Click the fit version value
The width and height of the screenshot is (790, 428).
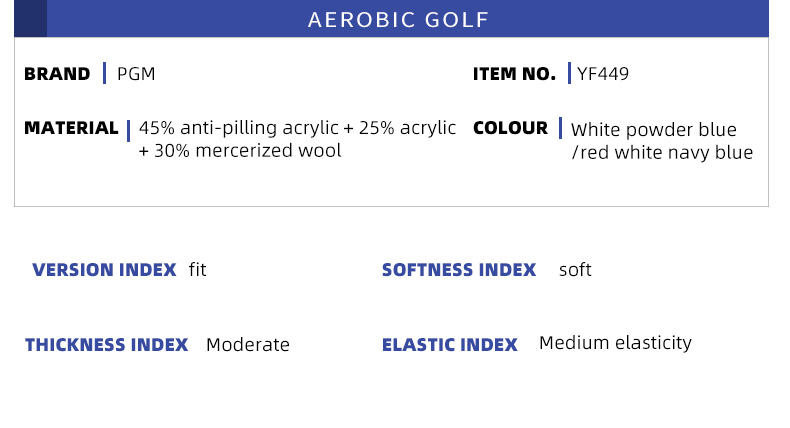coord(198,270)
